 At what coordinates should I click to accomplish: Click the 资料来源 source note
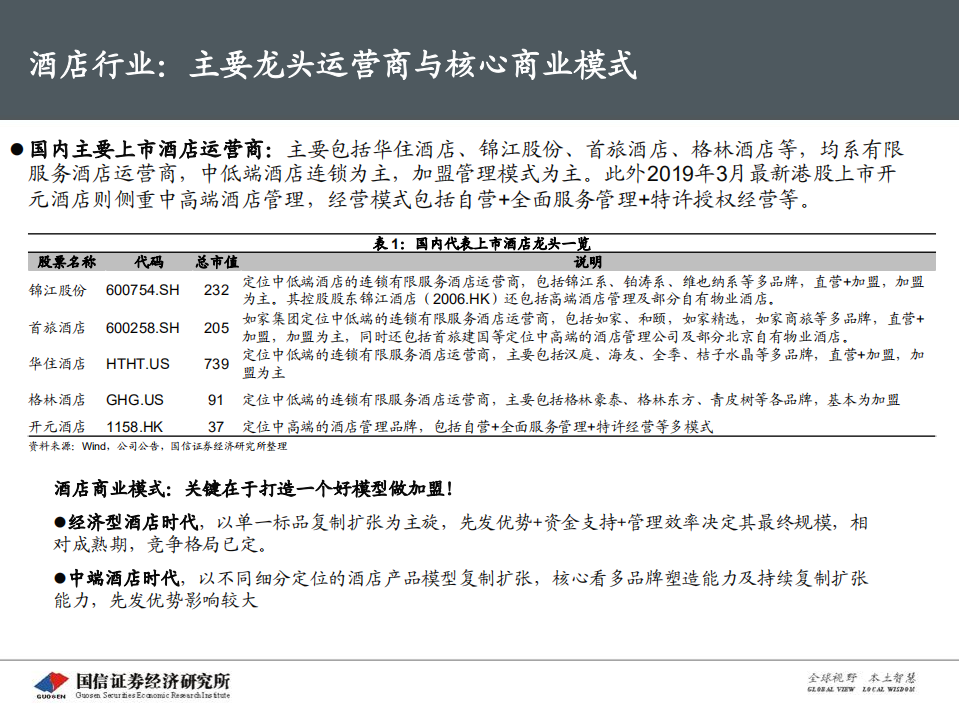pyautogui.click(x=160, y=448)
